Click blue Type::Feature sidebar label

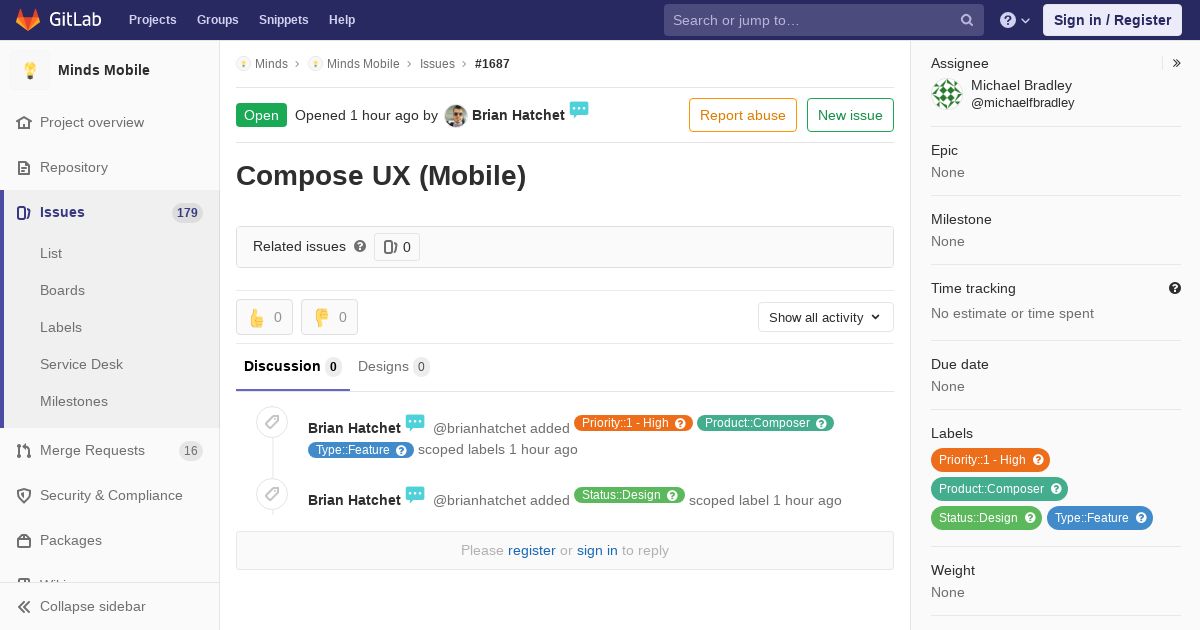pyautogui.click(x=1099, y=518)
